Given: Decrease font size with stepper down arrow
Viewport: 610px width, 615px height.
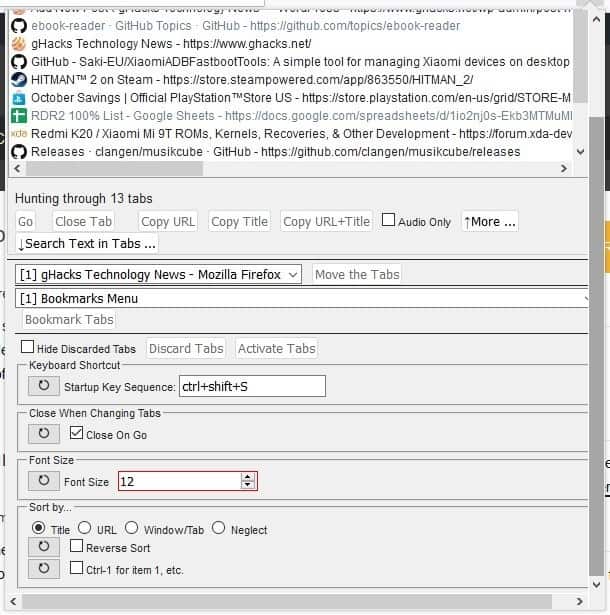Looking at the screenshot, I should coord(248,485).
